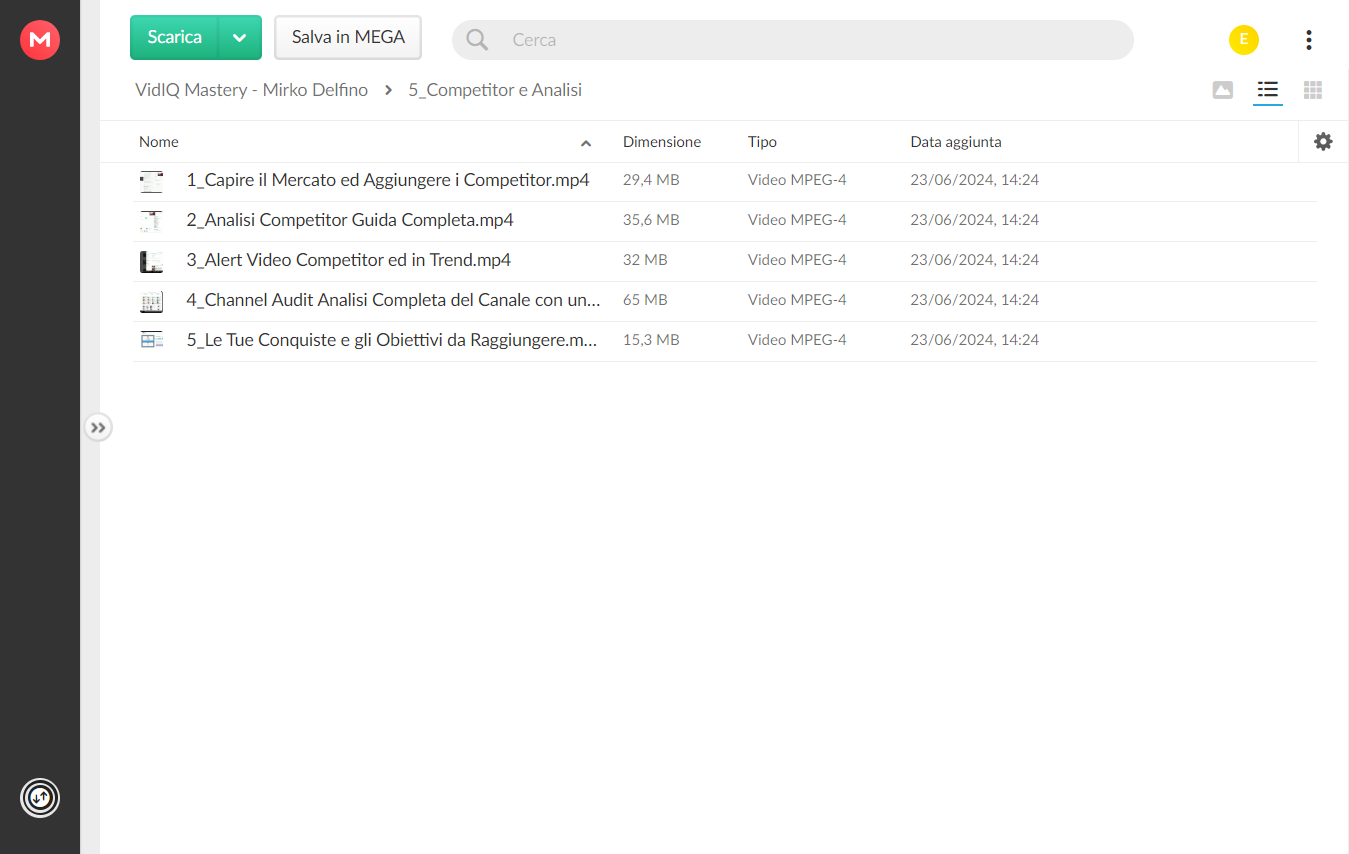The width and height of the screenshot is (1349, 854).
Task: Click thumbnail of 2_Analisi Competitor video
Action: (151, 221)
